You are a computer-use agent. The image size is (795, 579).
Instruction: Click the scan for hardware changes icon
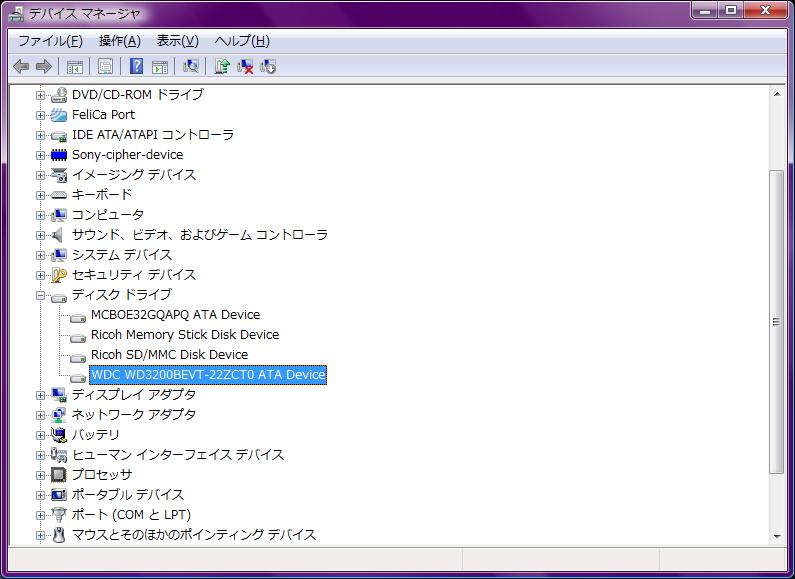(191, 66)
